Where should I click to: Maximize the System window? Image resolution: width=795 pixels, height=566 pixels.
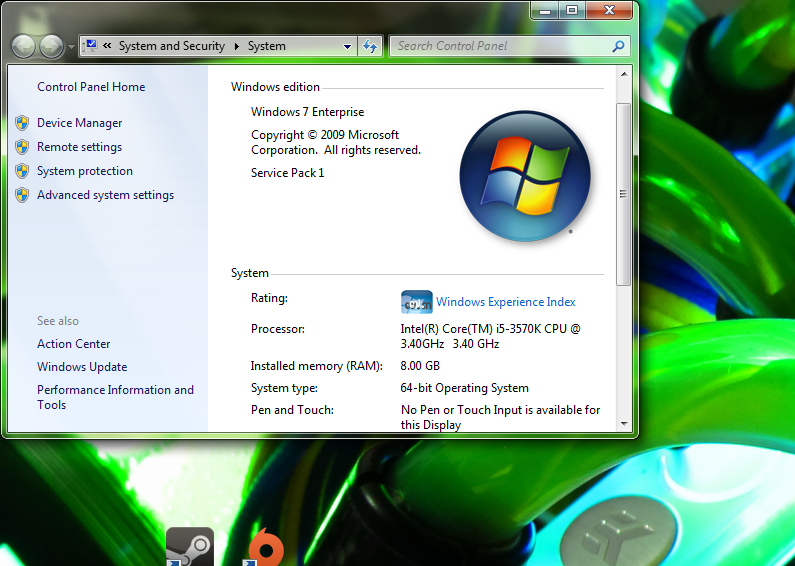point(572,11)
